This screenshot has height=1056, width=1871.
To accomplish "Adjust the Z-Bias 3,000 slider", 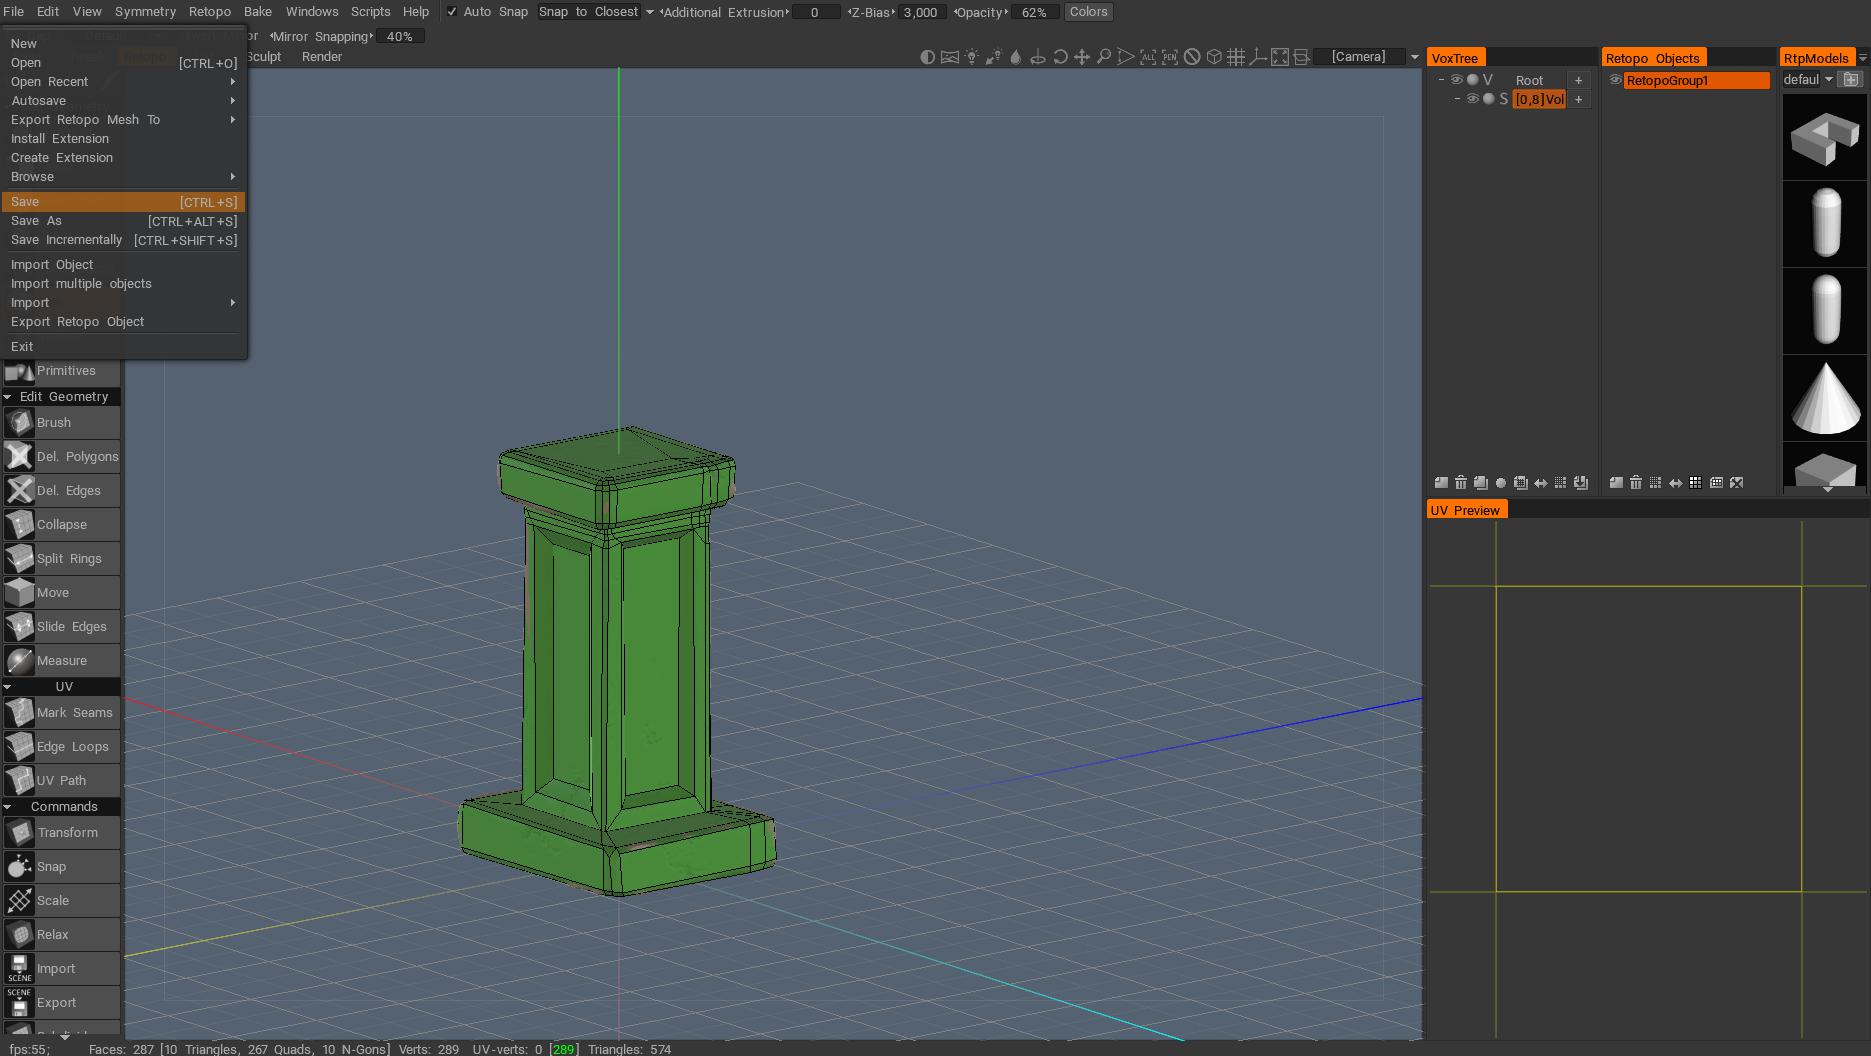I will (x=920, y=12).
